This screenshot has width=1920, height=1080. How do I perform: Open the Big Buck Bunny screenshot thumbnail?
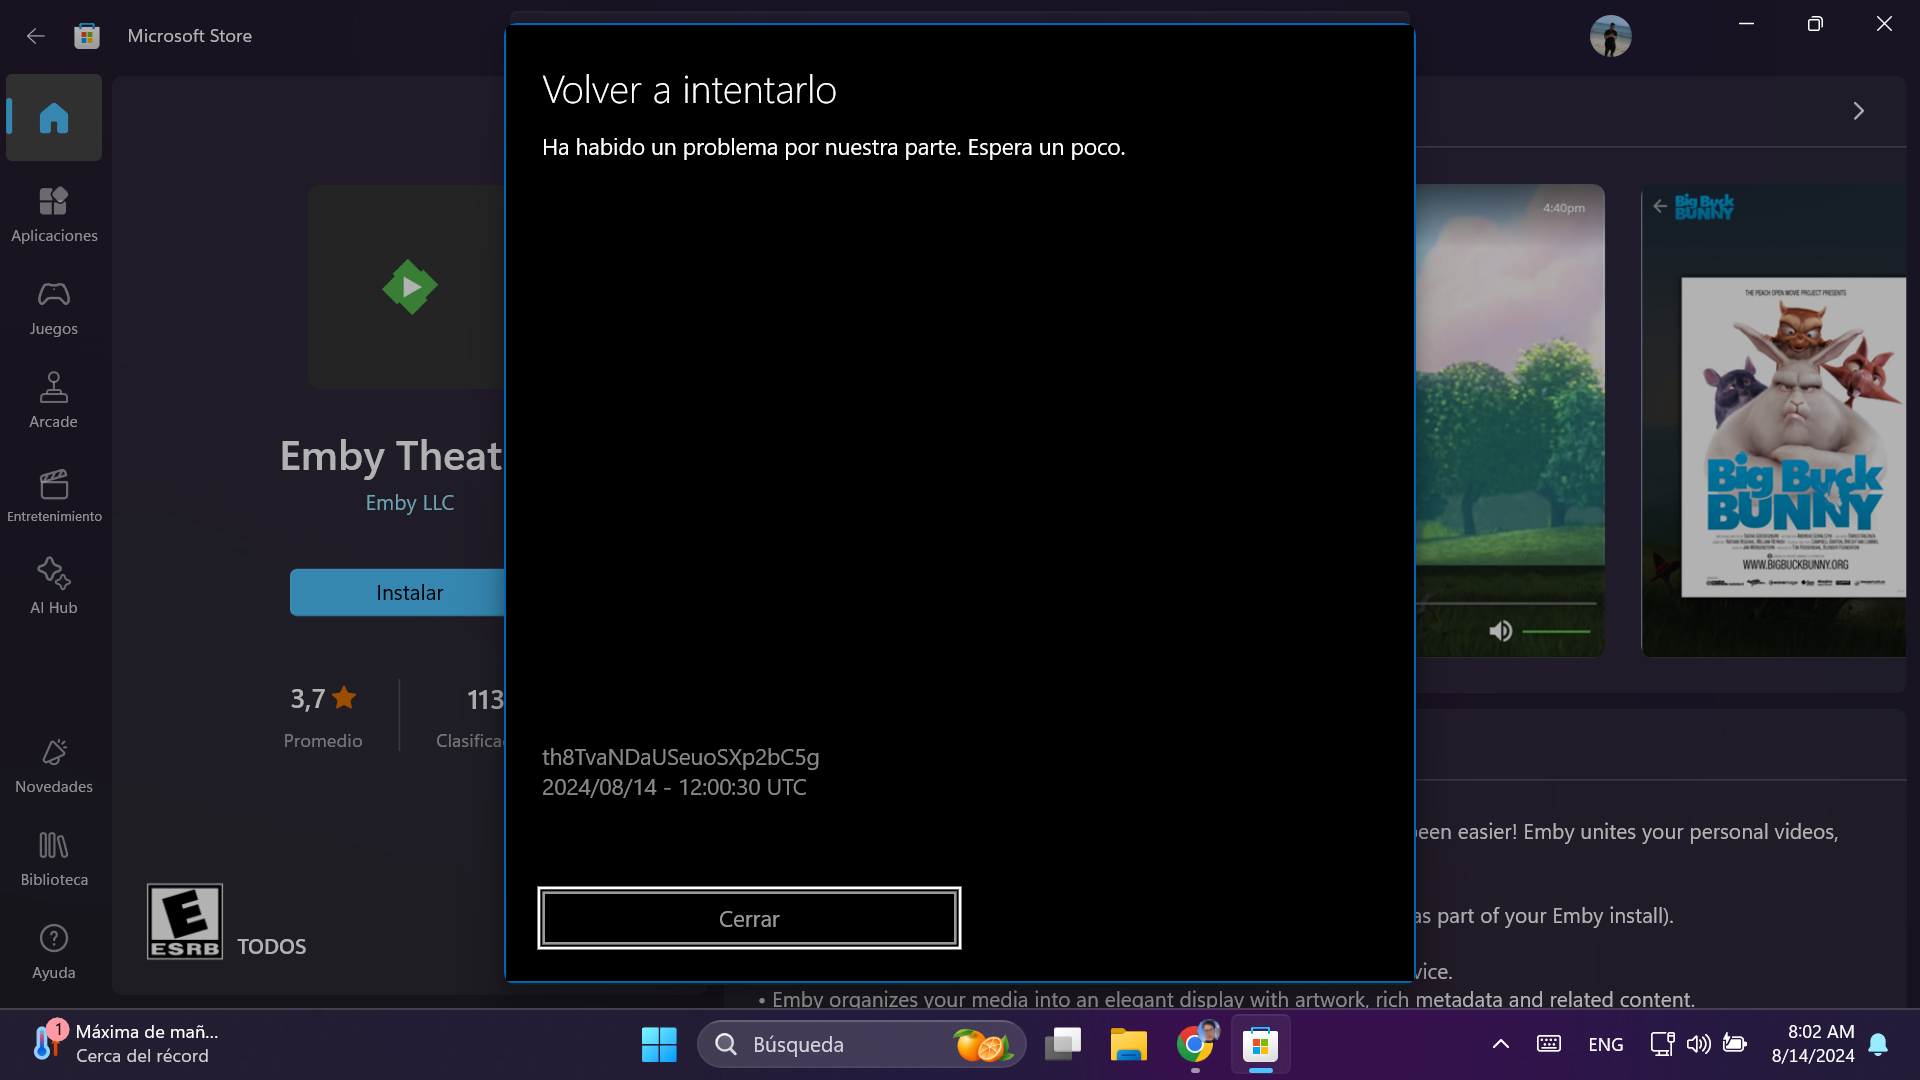(x=1773, y=420)
